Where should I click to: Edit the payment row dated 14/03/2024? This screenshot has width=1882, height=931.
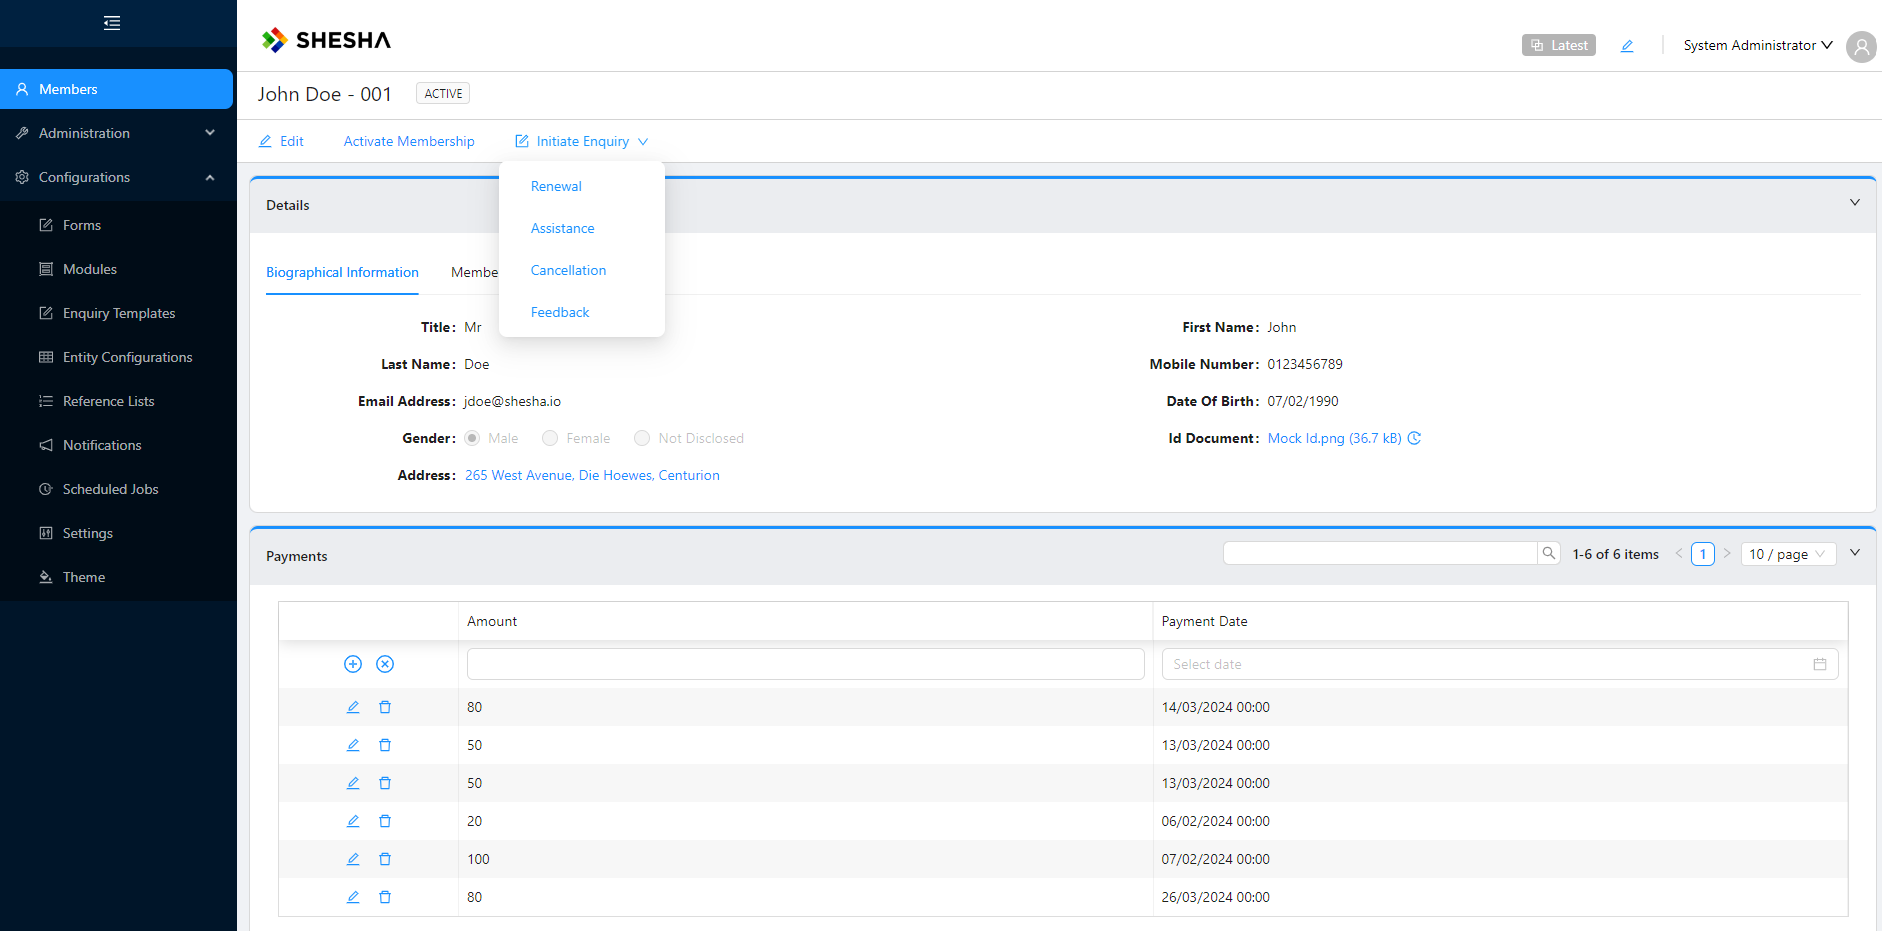353,707
